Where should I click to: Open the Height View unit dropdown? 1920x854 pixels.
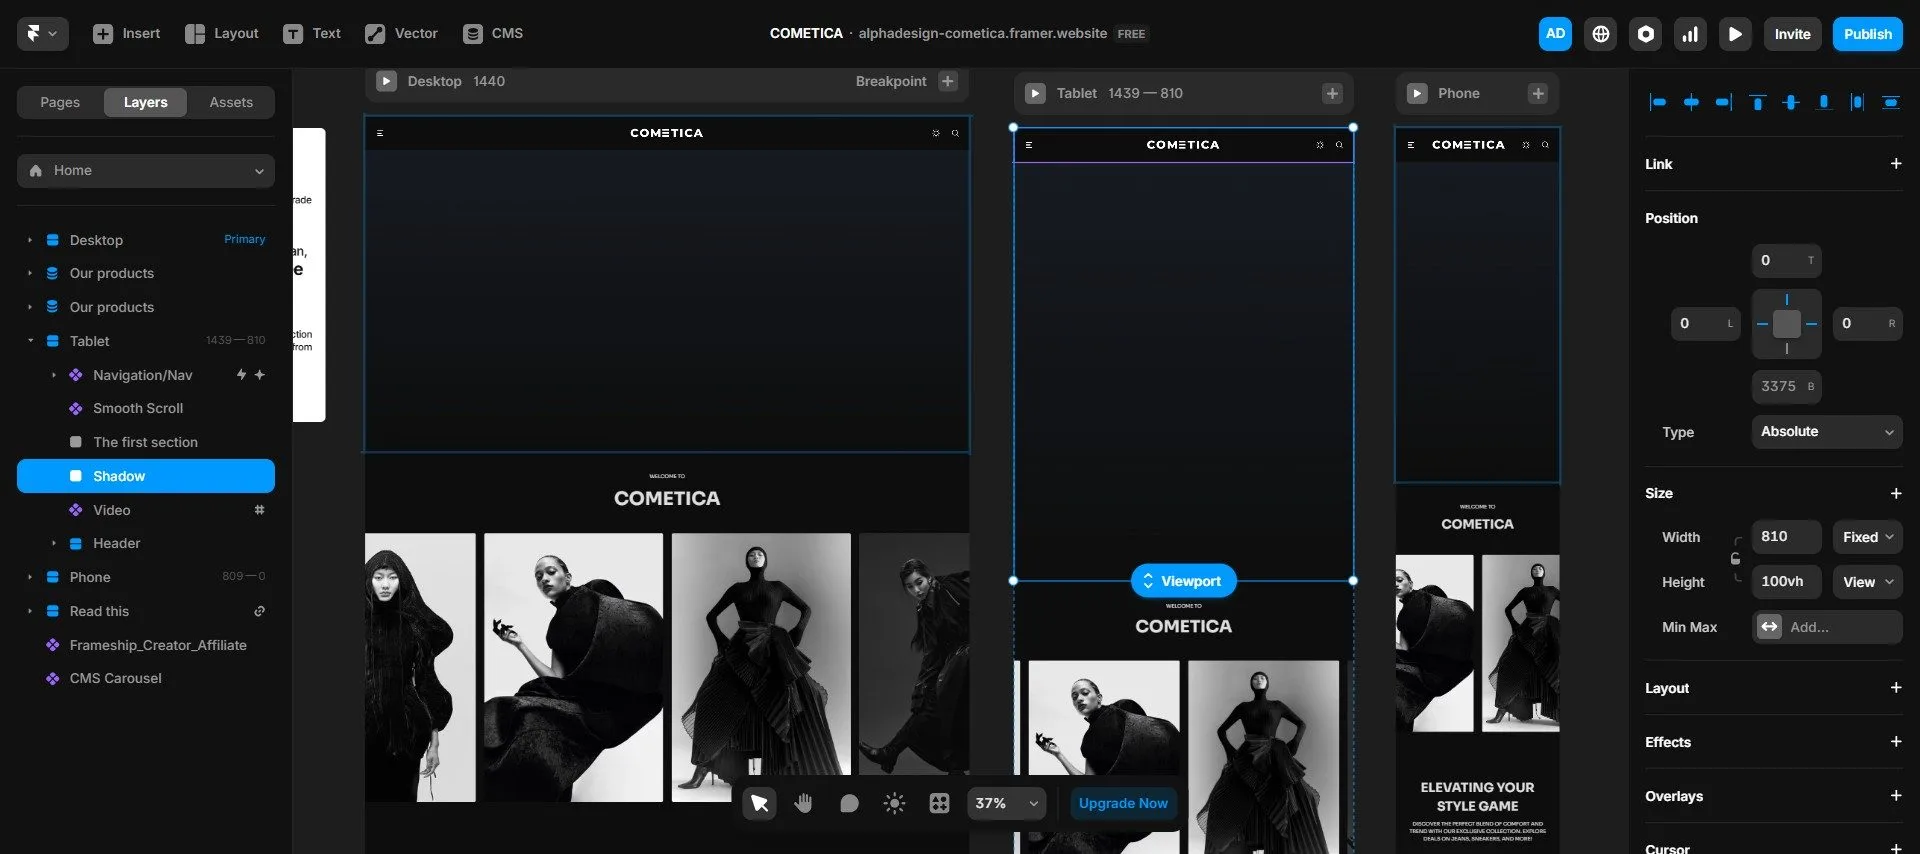point(1867,582)
